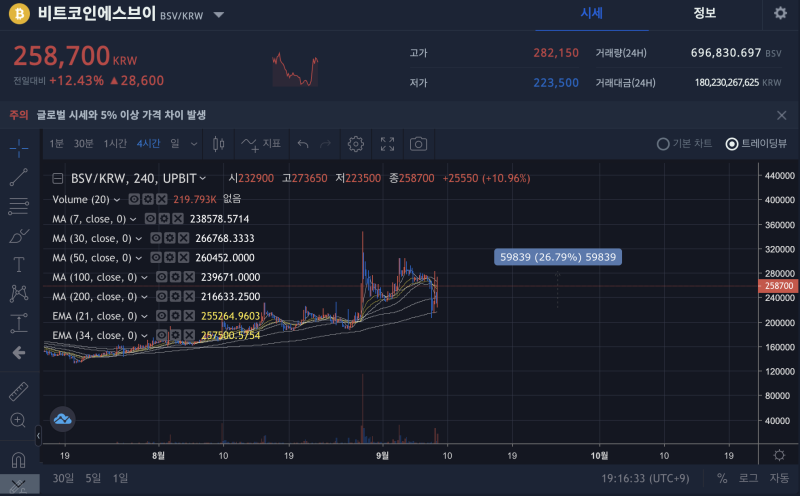Switch to the 정보 tab
The image size is (800, 496).
[x=705, y=14]
